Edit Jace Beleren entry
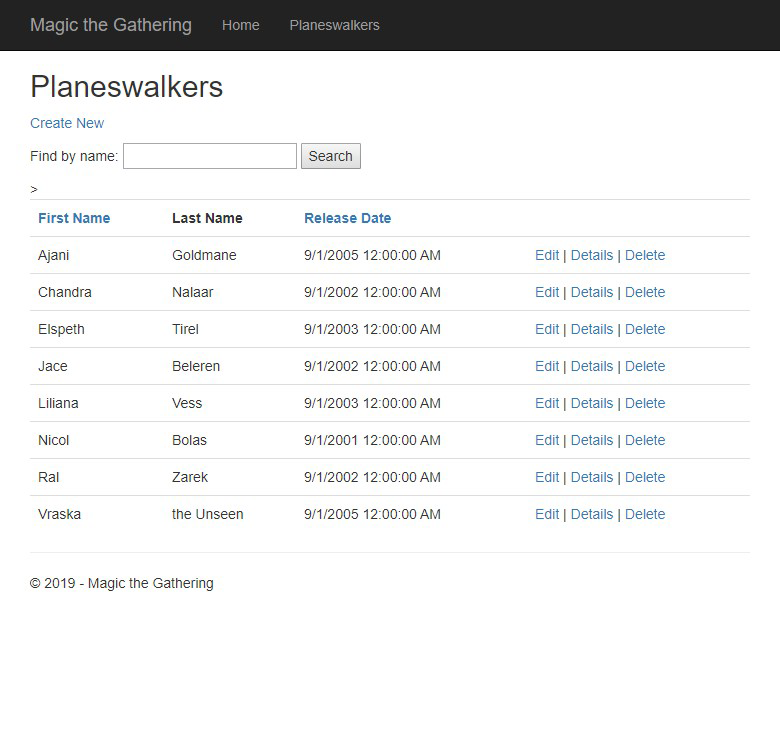780x733 pixels. pos(547,366)
